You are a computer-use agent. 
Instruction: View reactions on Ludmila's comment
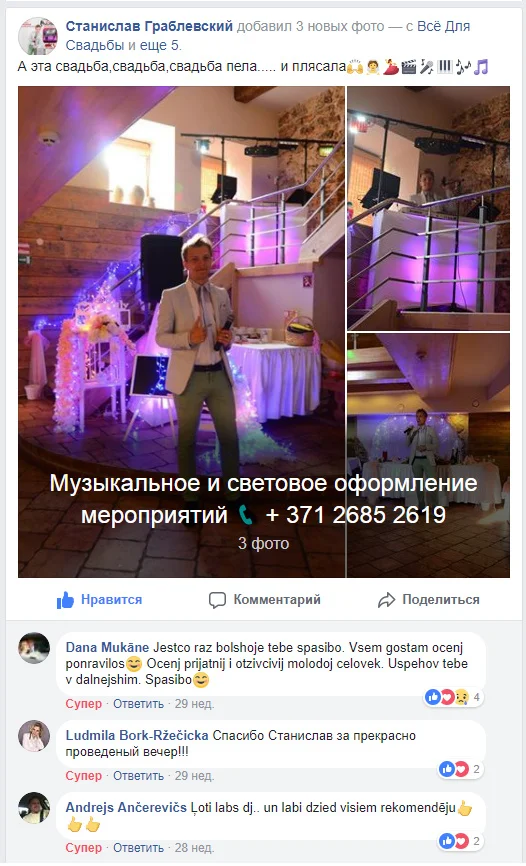461,769
